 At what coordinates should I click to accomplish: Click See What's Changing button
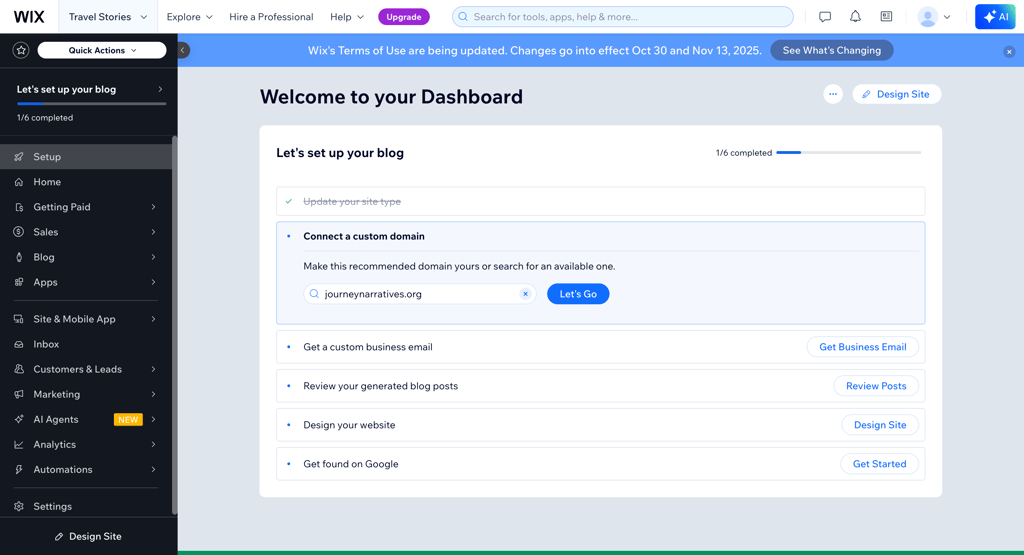(831, 50)
